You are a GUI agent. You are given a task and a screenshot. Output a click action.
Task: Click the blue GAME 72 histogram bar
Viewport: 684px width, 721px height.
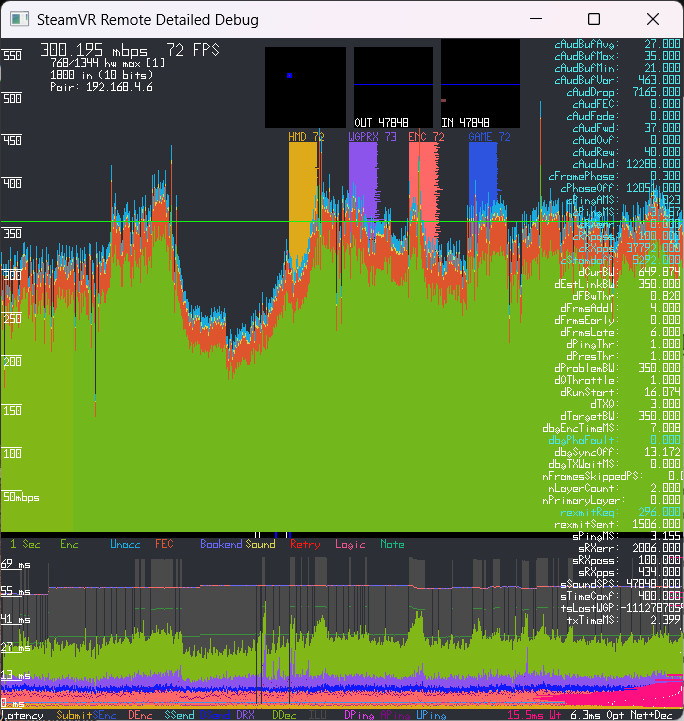(x=483, y=190)
